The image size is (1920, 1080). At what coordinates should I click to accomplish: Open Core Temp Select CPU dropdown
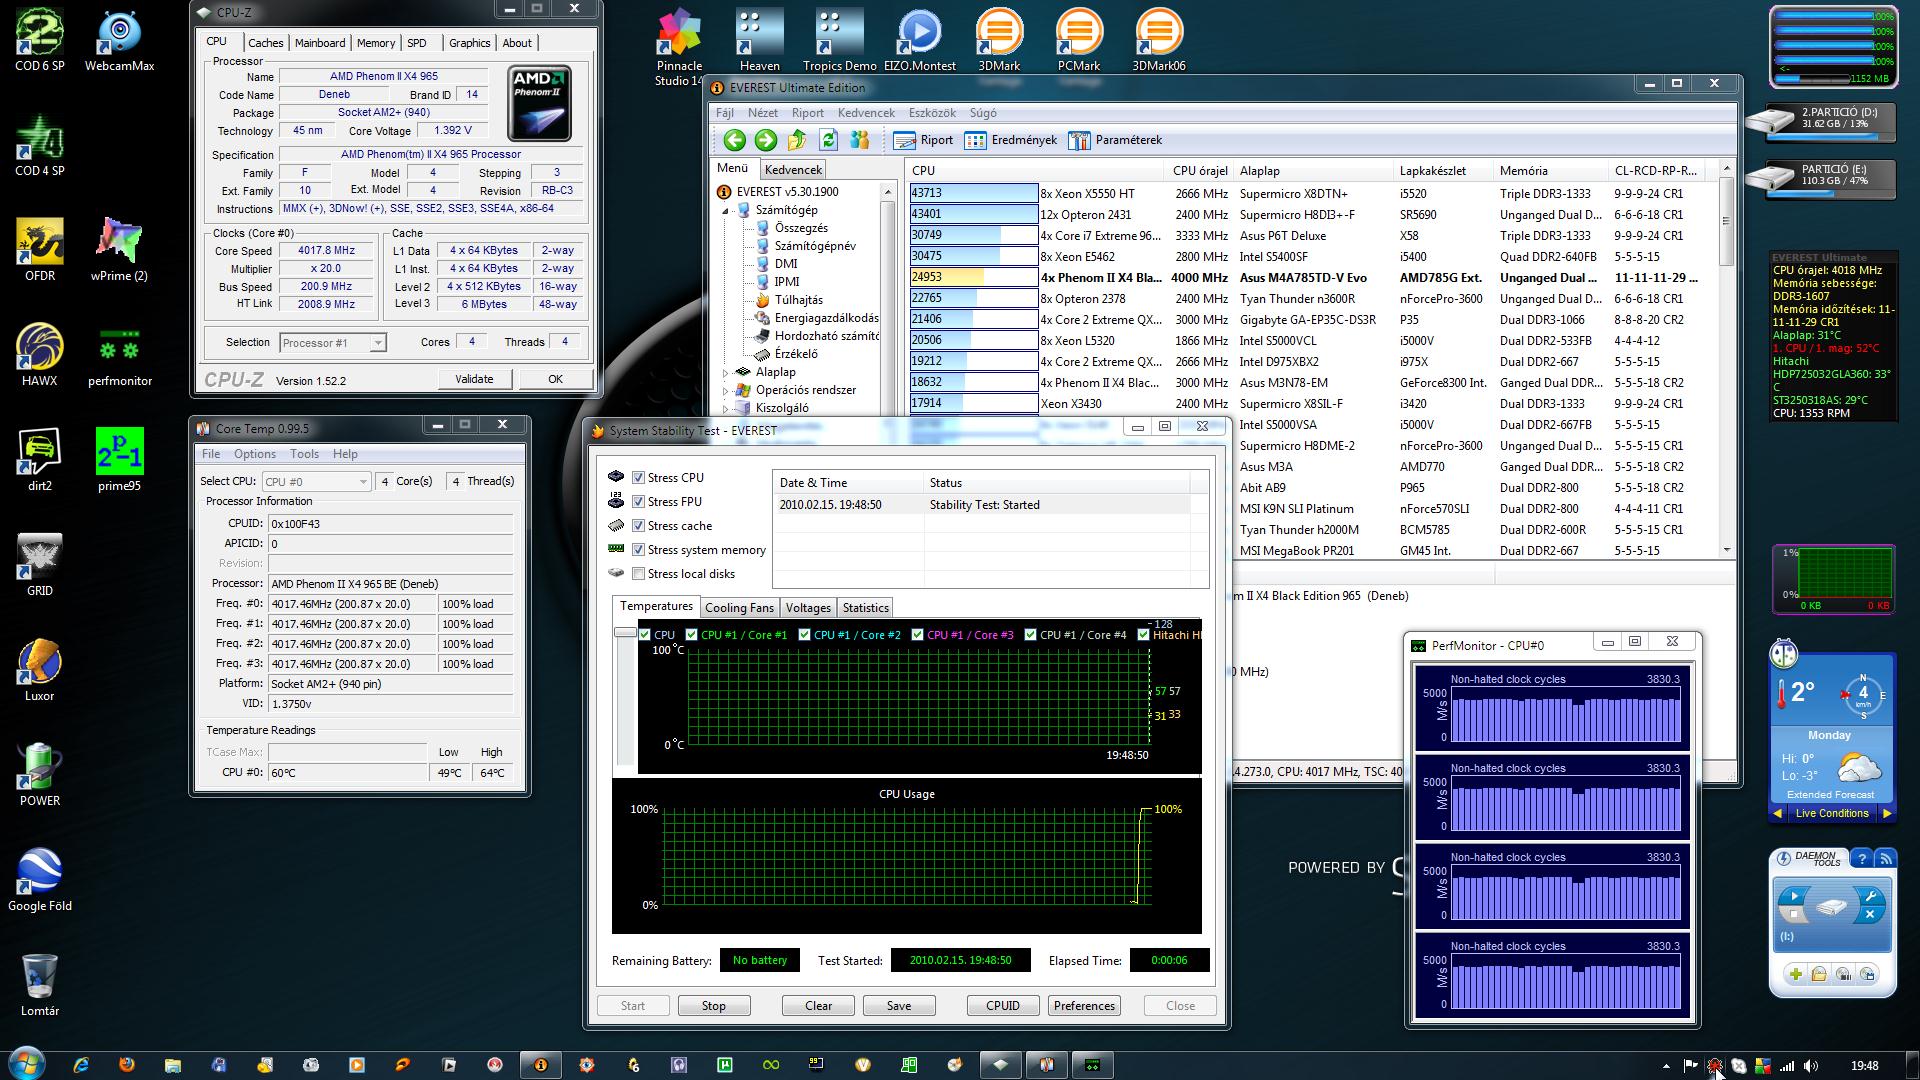point(316,482)
